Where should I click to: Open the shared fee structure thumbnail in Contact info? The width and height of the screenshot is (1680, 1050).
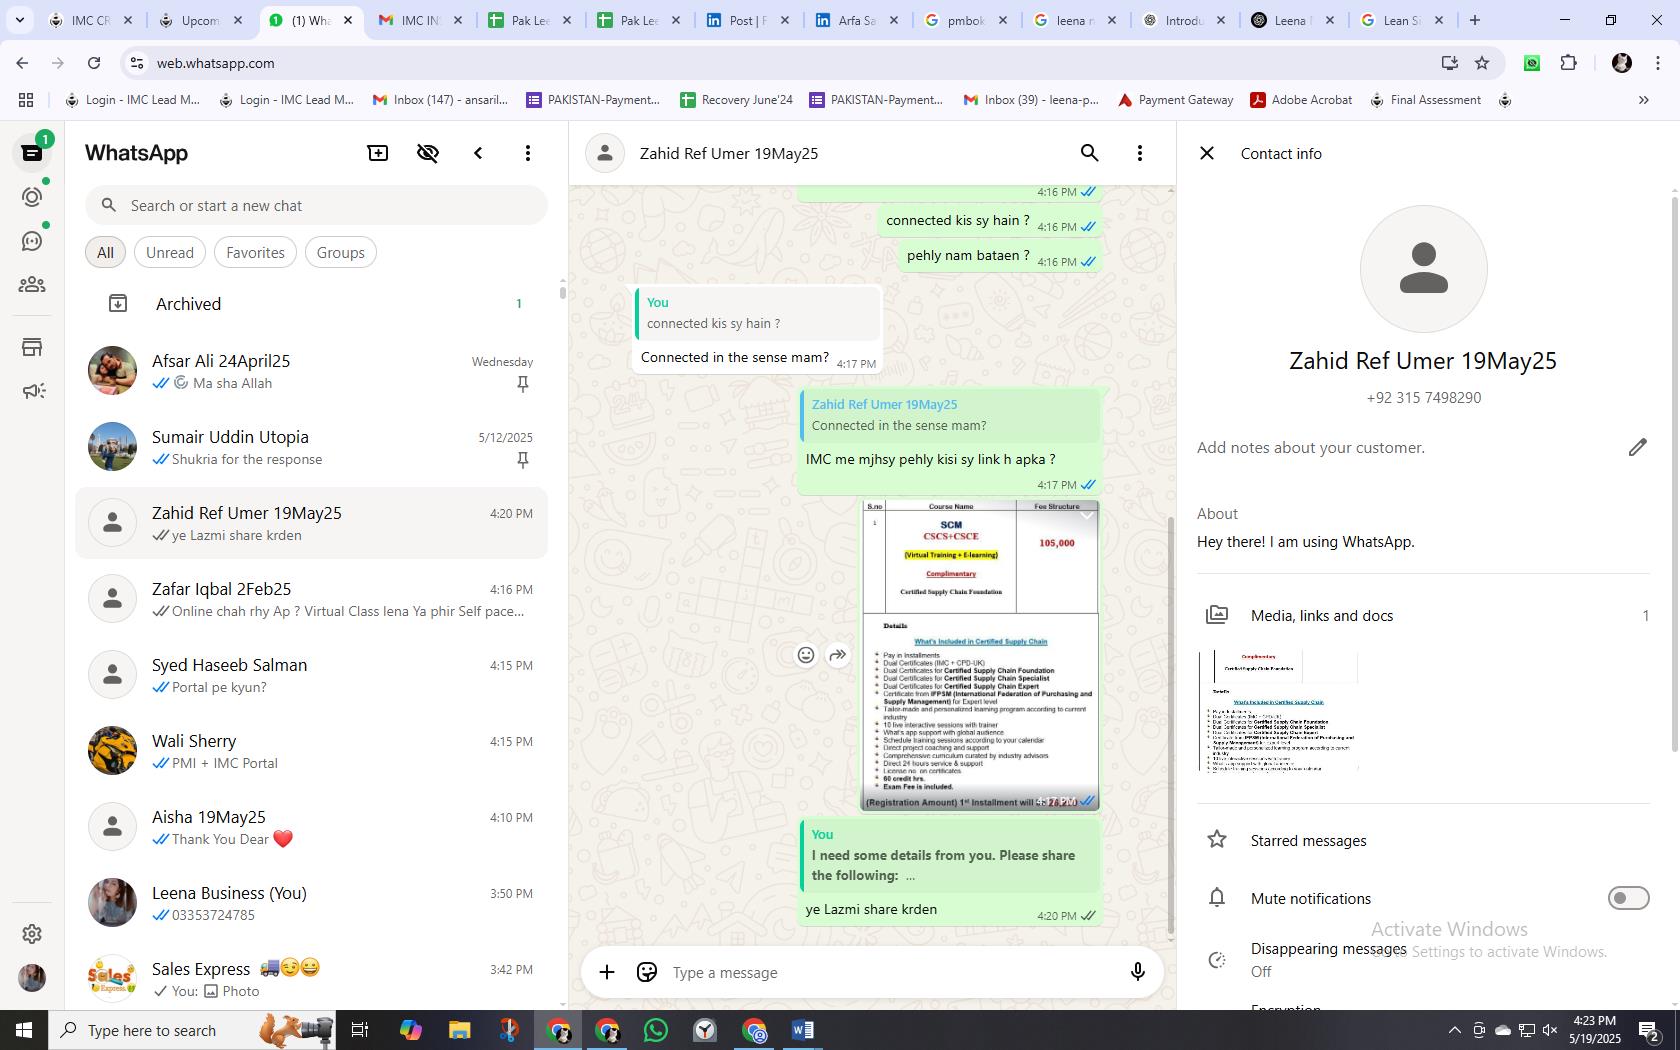point(1278,711)
